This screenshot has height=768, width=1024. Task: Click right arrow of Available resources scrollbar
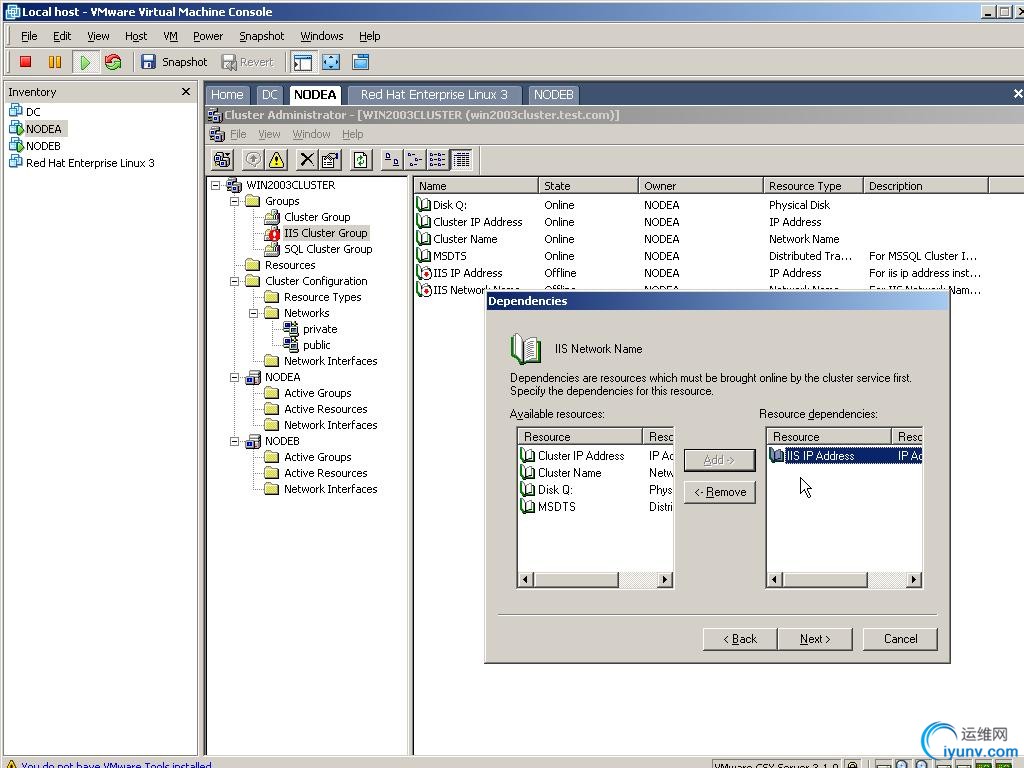(665, 580)
